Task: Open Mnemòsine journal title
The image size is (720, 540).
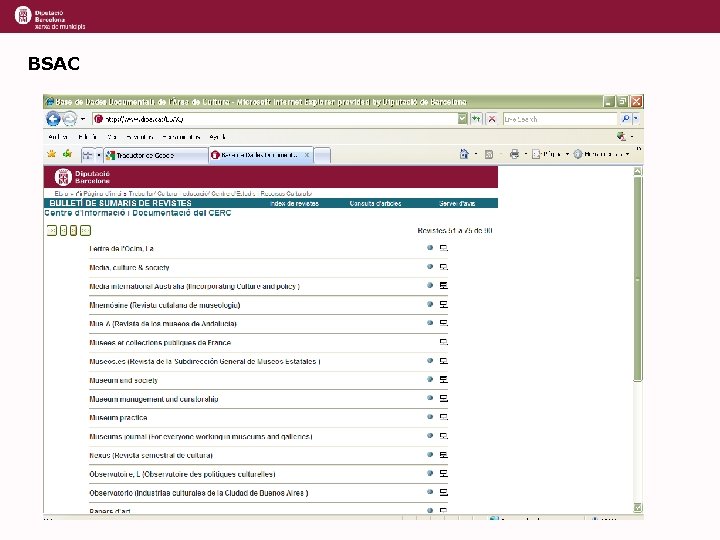Action: tap(165, 305)
